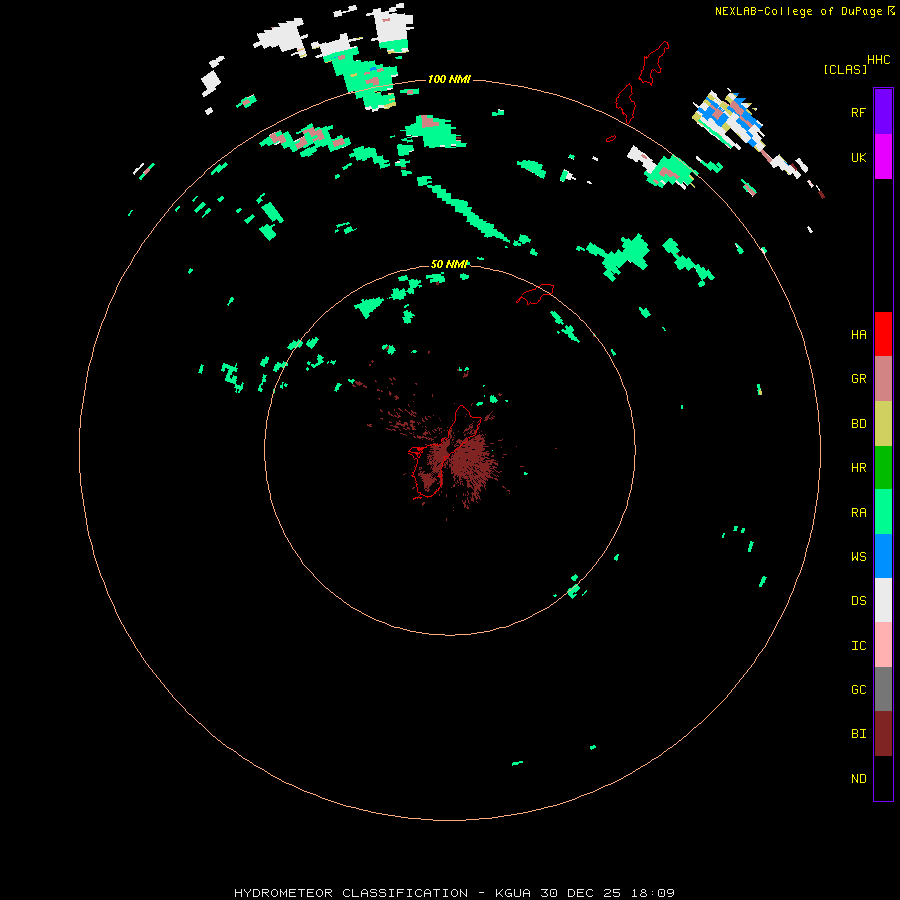This screenshot has height=900, width=900.
Task: Click the HA legend label
Action: tap(858, 335)
